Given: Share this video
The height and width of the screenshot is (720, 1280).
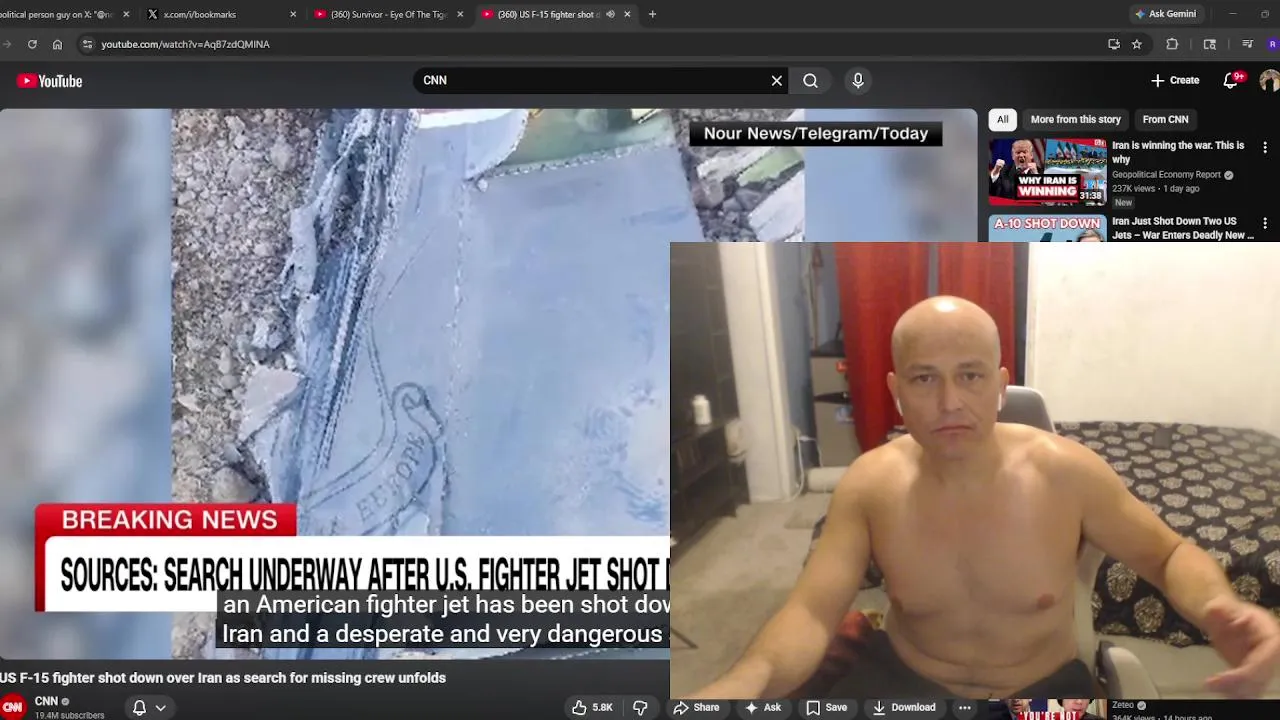Looking at the screenshot, I should pos(696,707).
